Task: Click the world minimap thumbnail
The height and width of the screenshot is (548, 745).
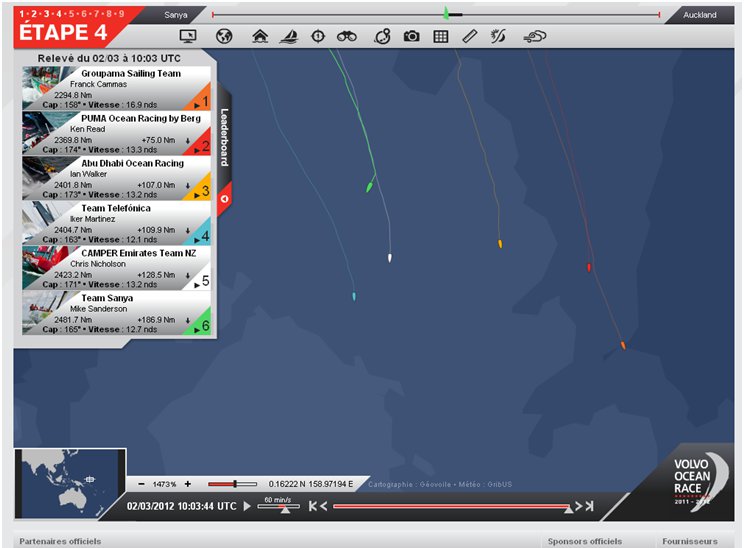Action: click(x=70, y=483)
